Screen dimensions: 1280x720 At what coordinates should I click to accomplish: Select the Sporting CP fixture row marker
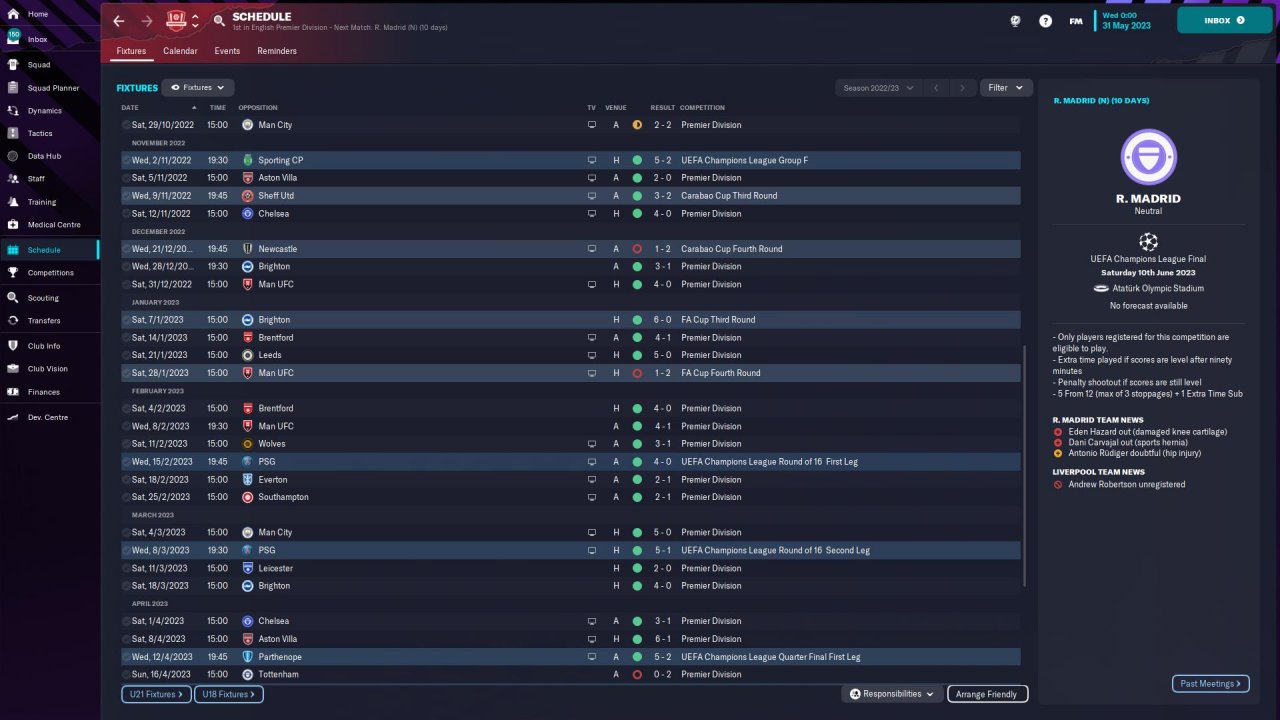[x=127, y=160]
